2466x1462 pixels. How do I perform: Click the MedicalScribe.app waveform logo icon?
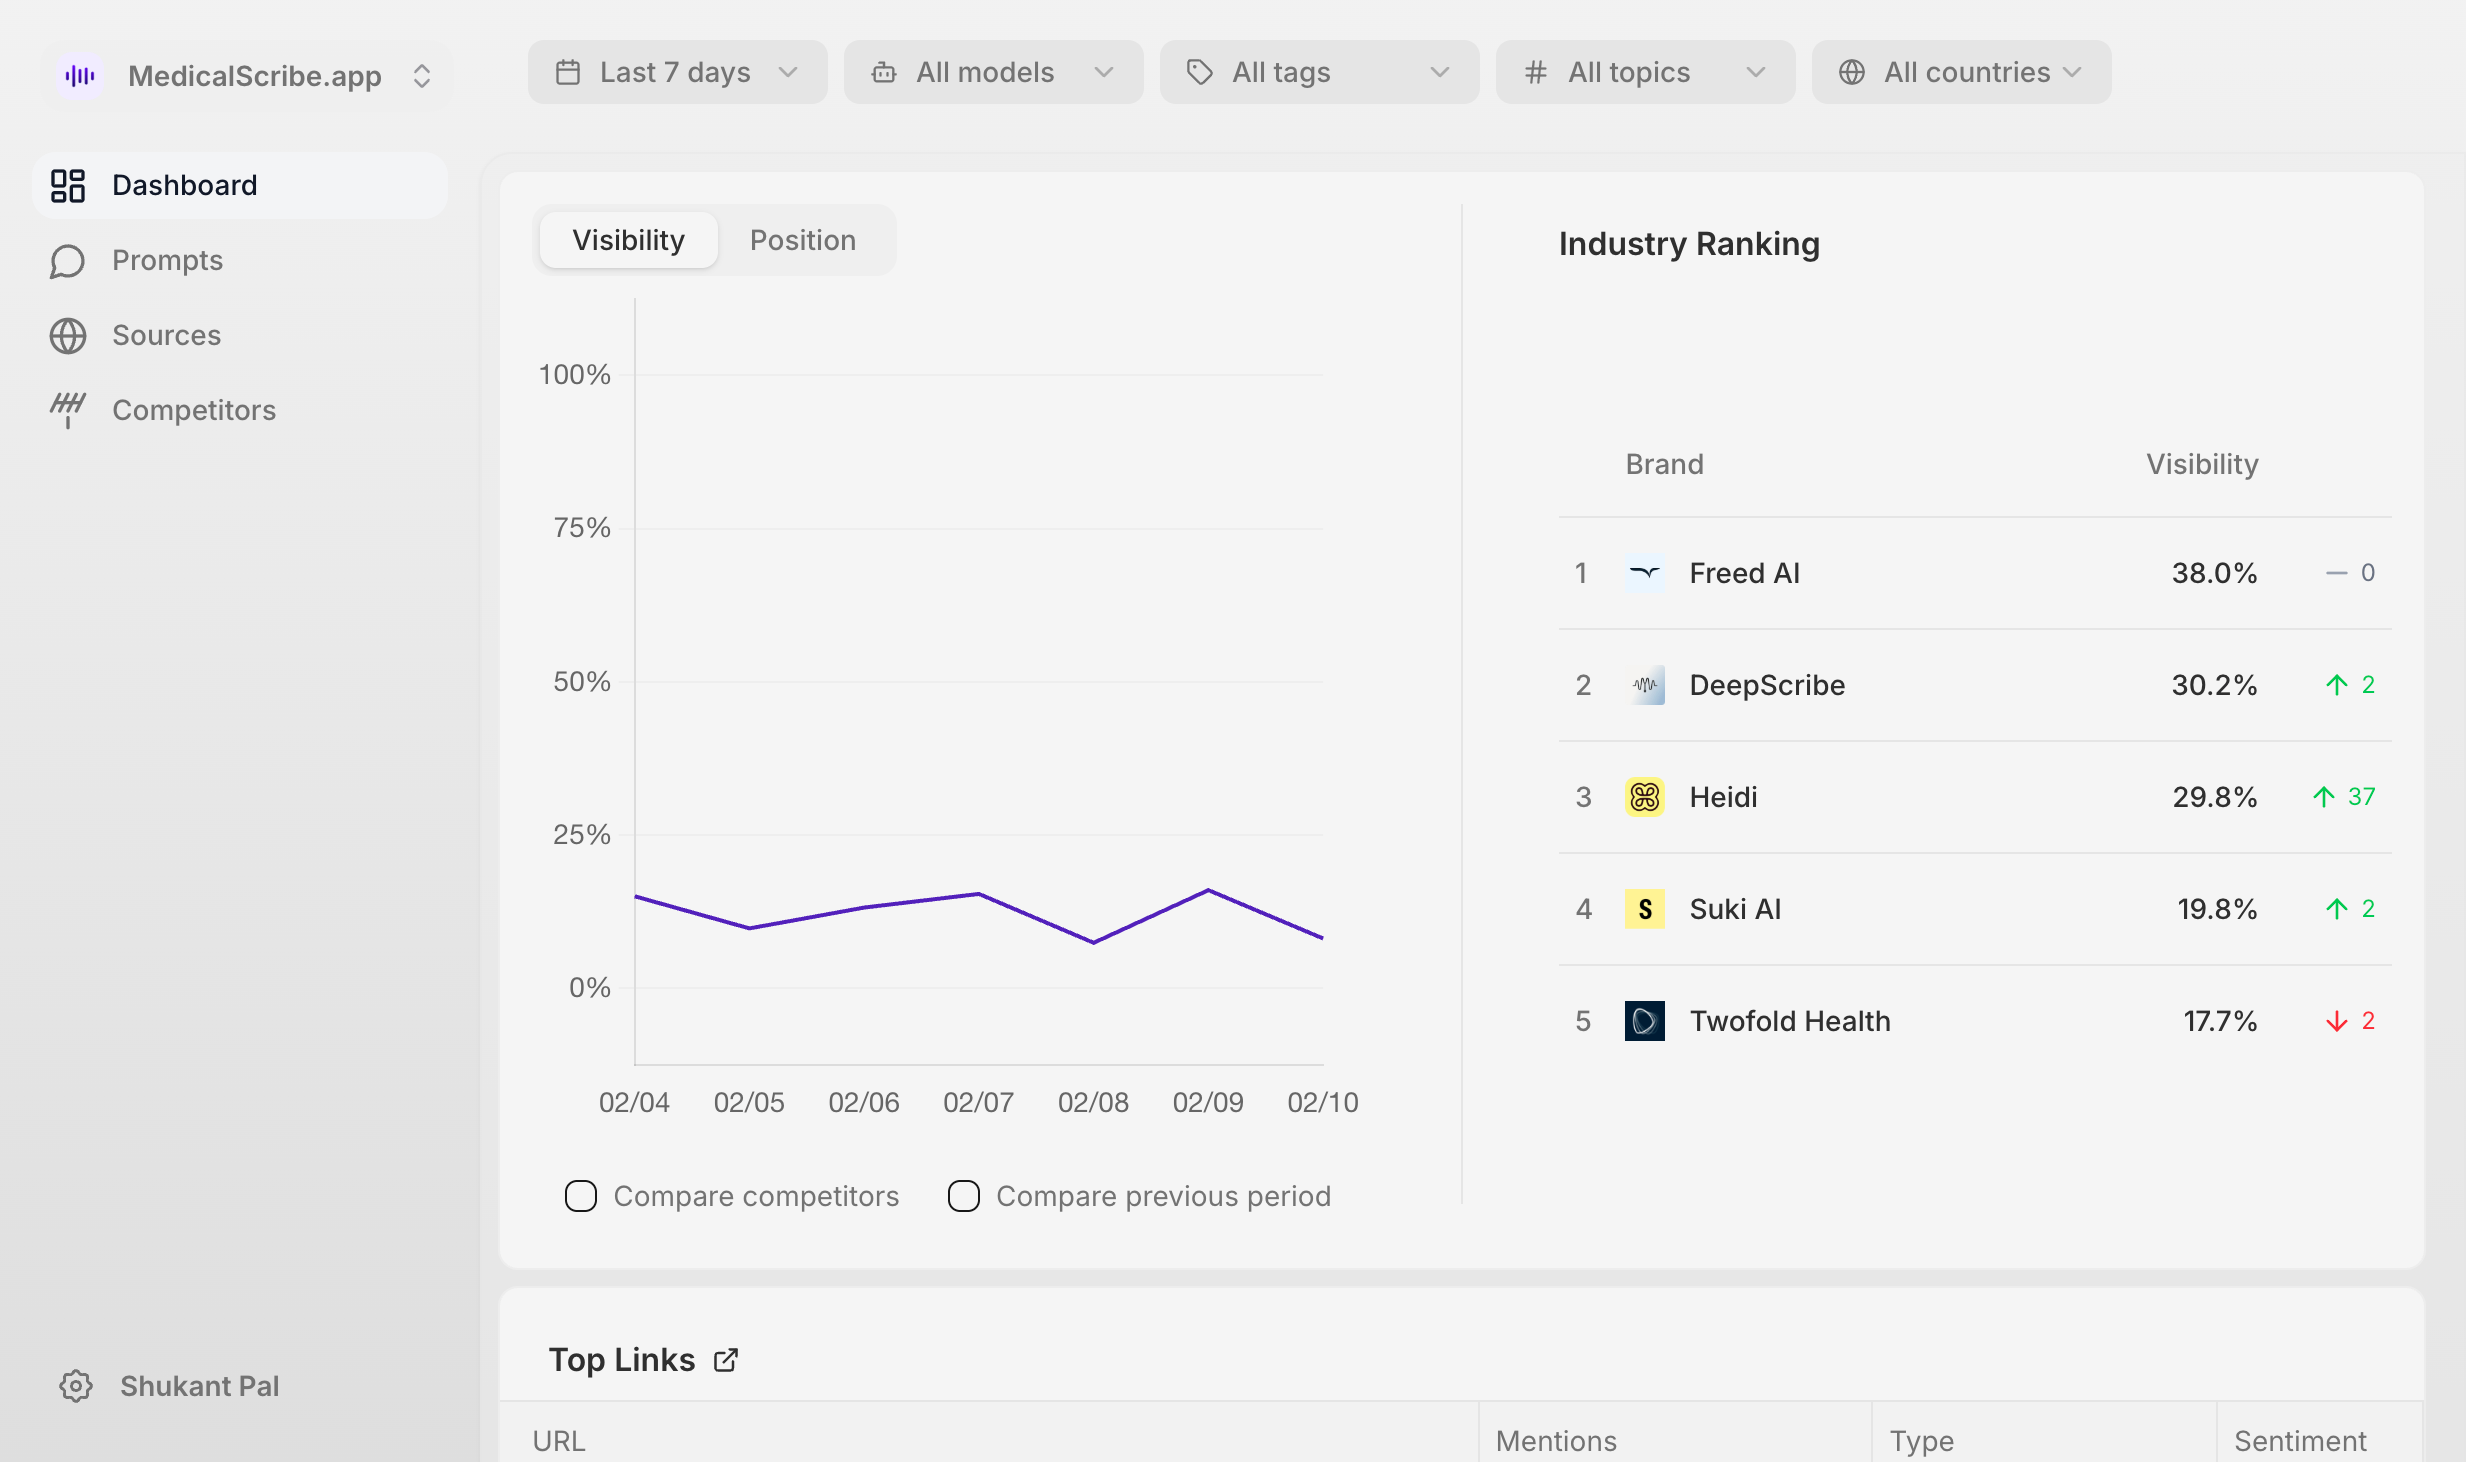80,76
